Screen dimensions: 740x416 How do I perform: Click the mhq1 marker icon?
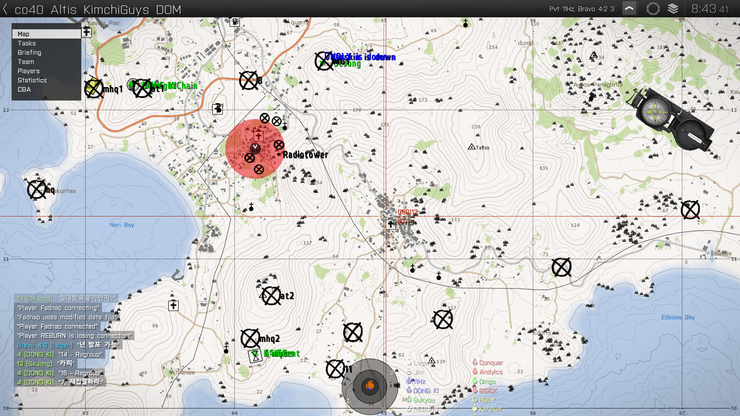(x=94, y=88)
